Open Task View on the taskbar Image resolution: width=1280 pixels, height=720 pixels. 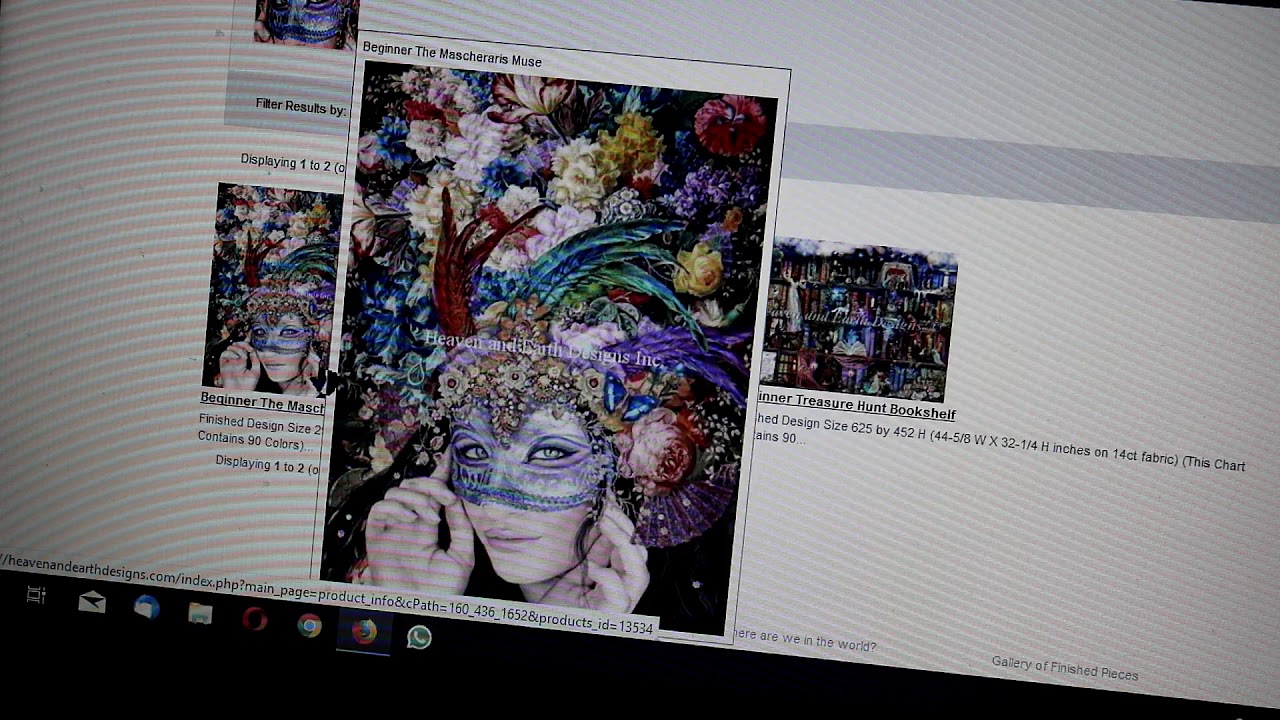[x=36, y=595]
